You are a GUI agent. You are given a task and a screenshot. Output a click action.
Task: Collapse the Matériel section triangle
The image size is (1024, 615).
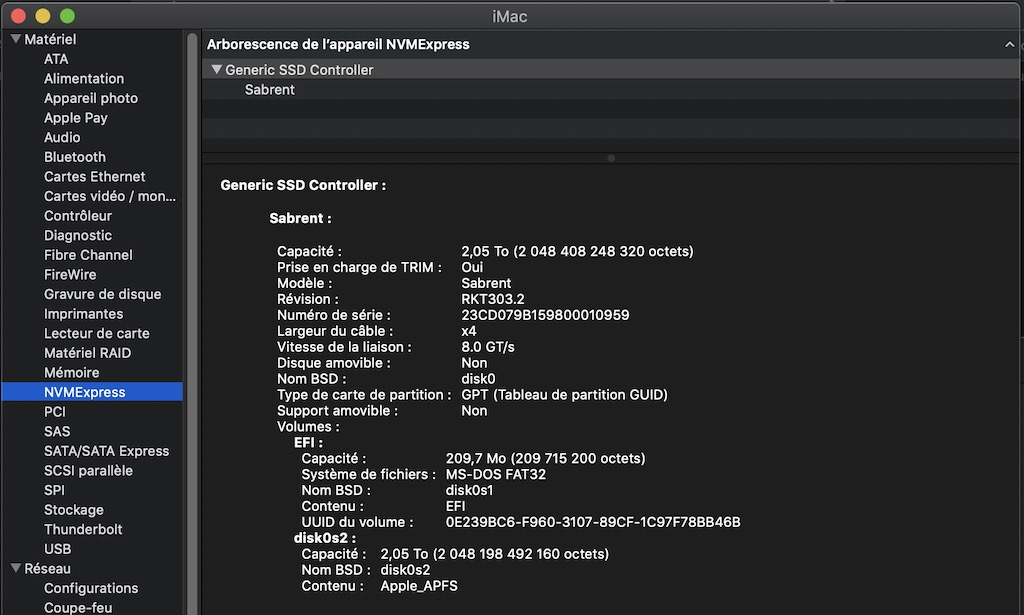click(x=16, y=40)
